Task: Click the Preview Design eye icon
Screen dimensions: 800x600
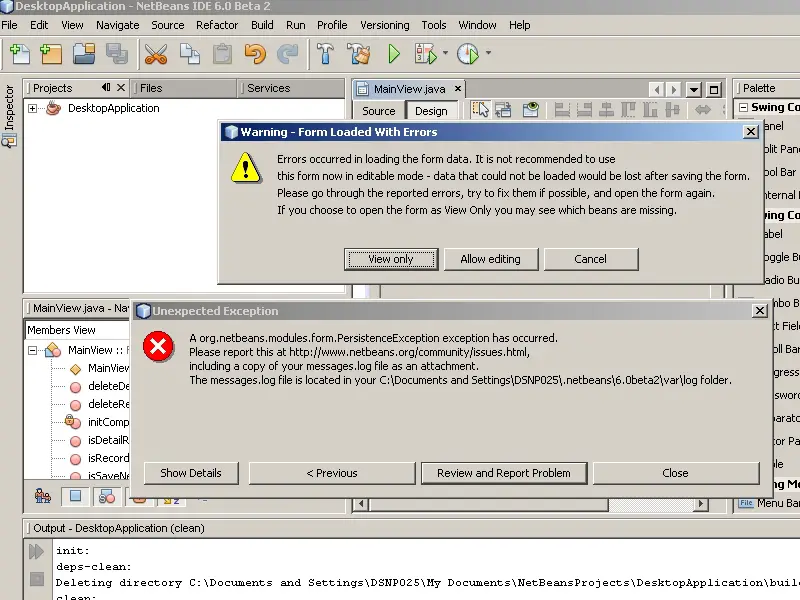Action: pos(531,109)
